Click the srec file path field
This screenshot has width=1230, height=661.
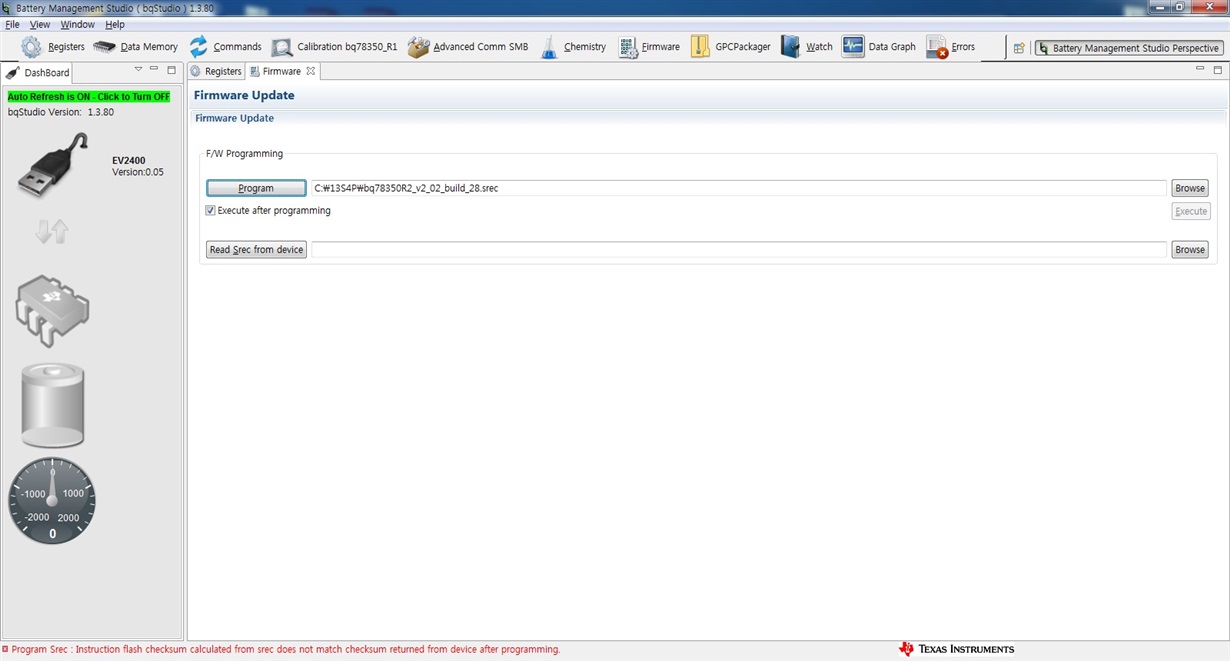click(x=739, y=188)
